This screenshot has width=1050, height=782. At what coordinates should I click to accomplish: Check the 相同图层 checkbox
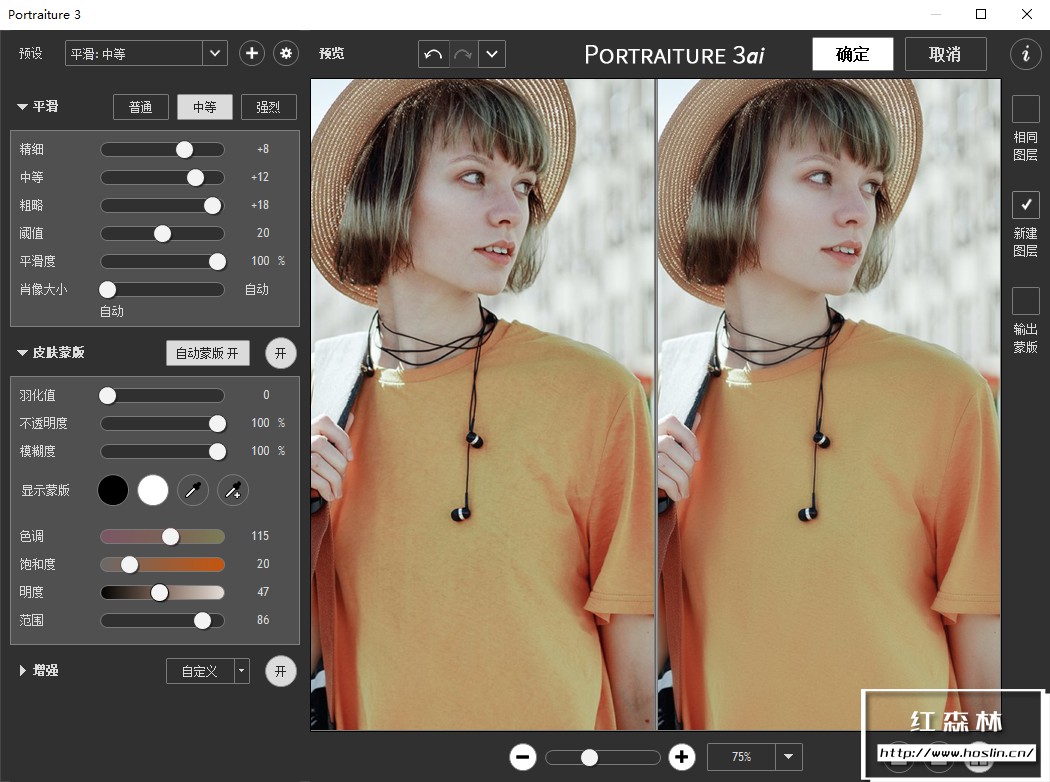click(1025, 109)
